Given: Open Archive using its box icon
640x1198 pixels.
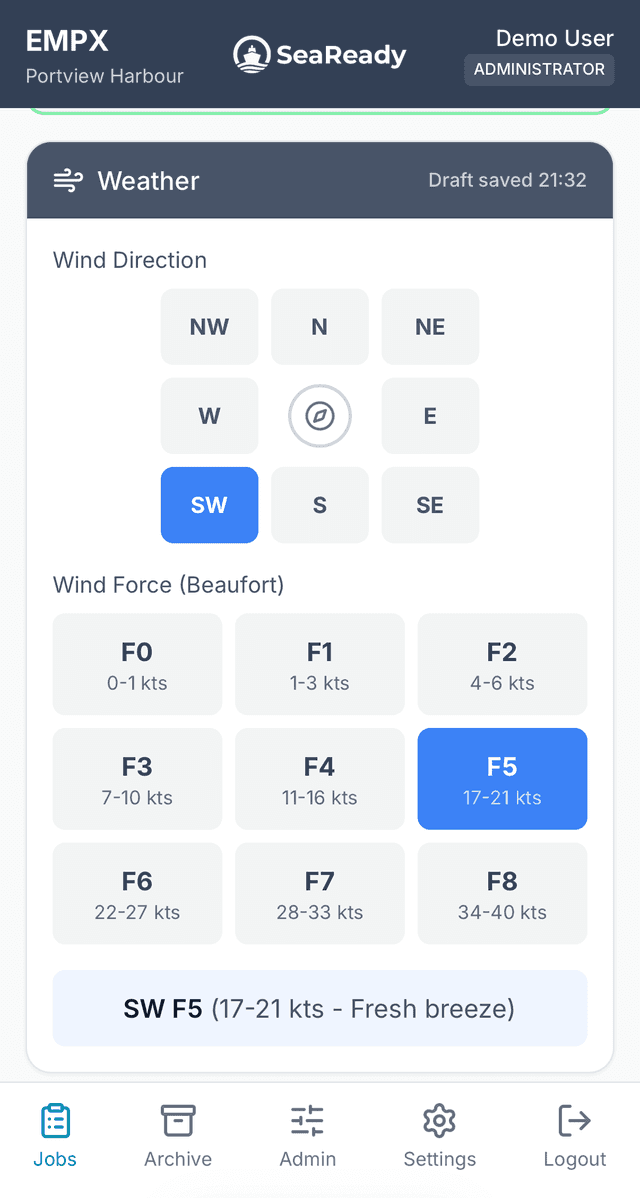Looking at the screenshot, I should pyautogui.click(x=177, y=1121).
